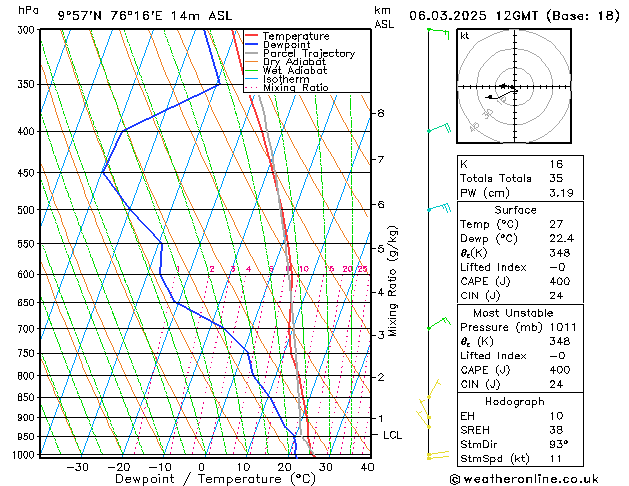The width and height of the screenshot is (629, 486).
Task: Click the yellow wind barb at 1000 hPa
Action: (438, 454)
